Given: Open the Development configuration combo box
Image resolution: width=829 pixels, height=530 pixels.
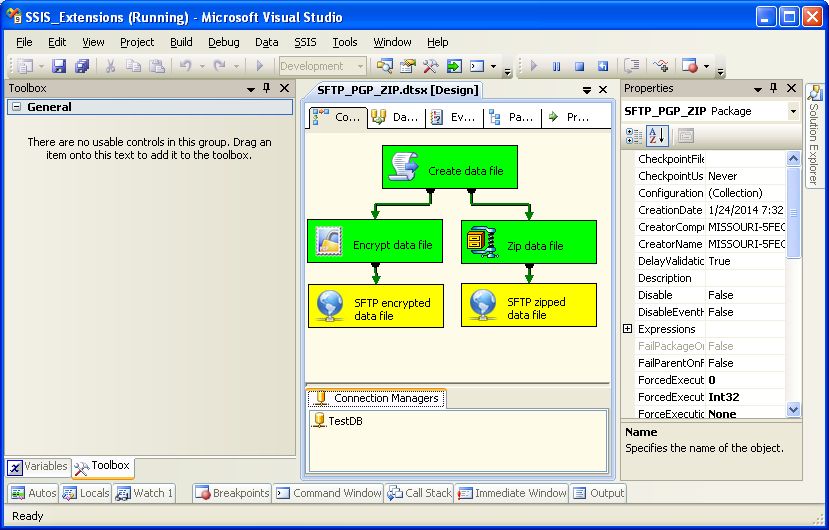Looking at the screenshot, I should [x=323, y=66].
